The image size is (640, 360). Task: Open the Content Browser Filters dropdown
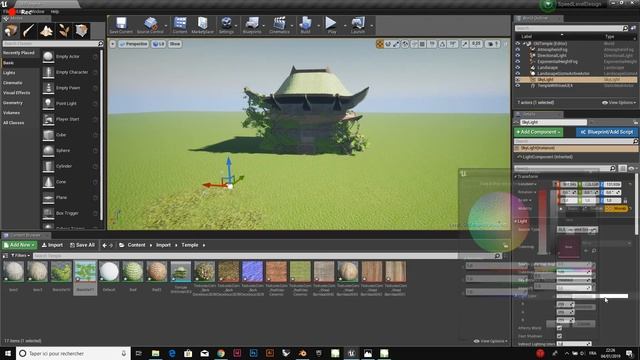[20, 256]
